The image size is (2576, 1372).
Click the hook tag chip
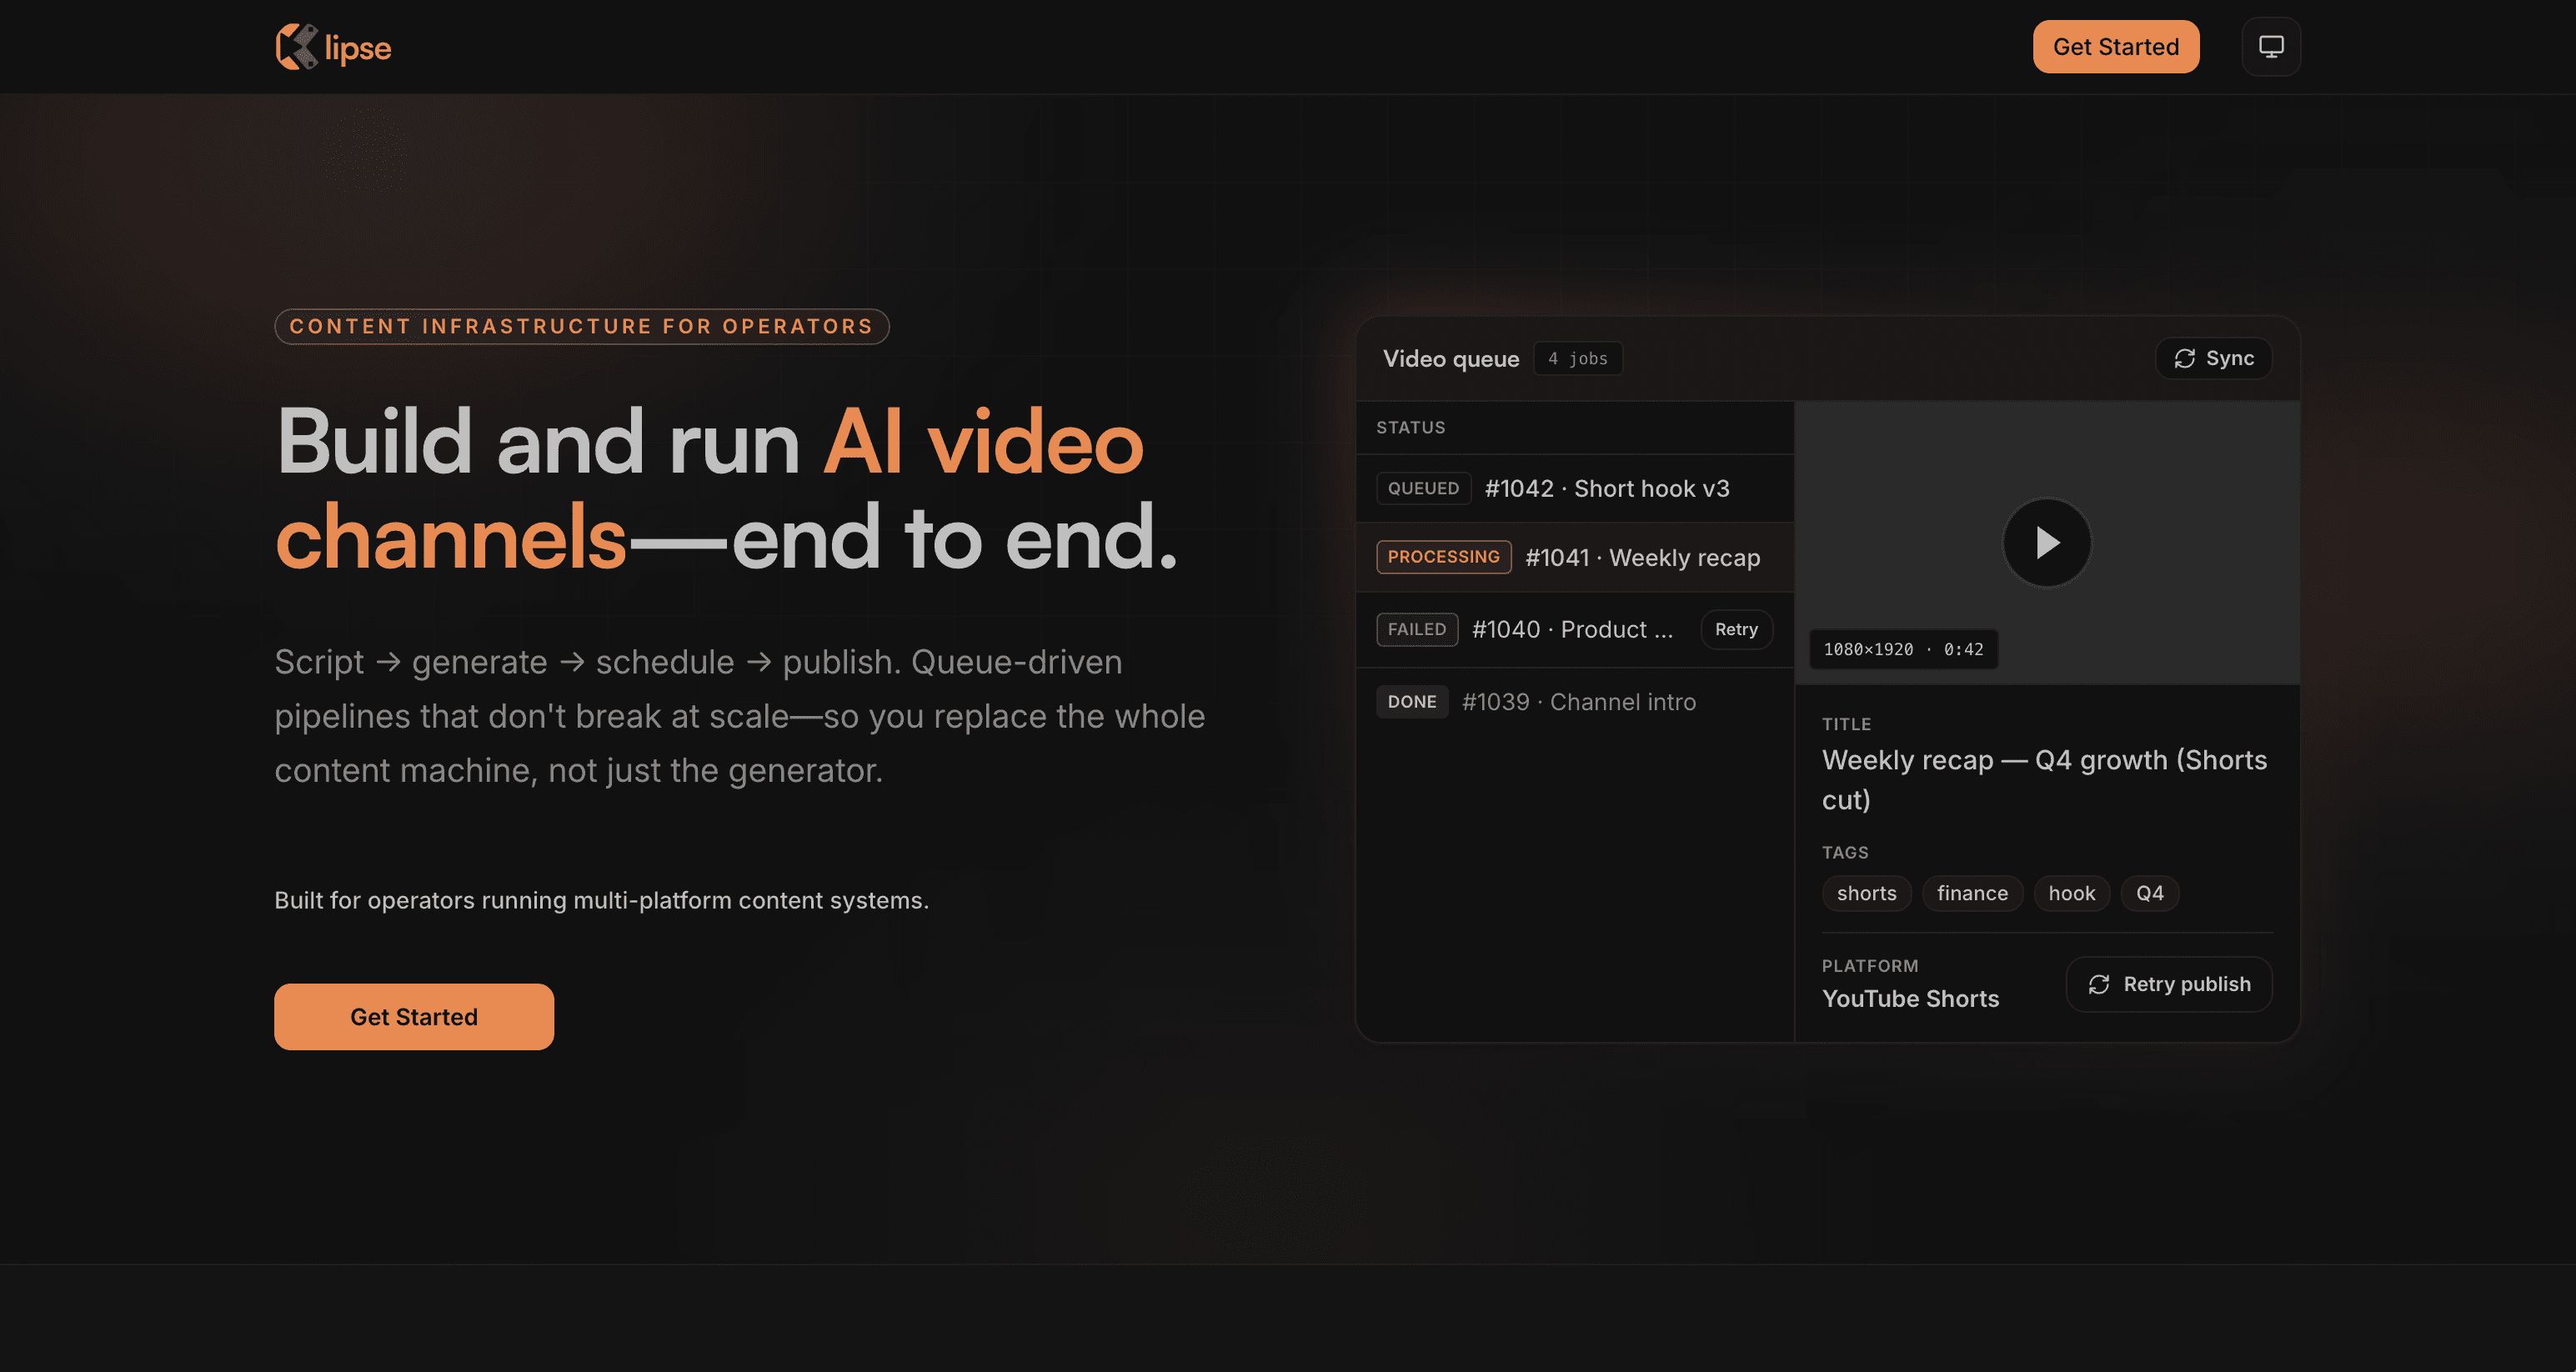(2071, 893)
